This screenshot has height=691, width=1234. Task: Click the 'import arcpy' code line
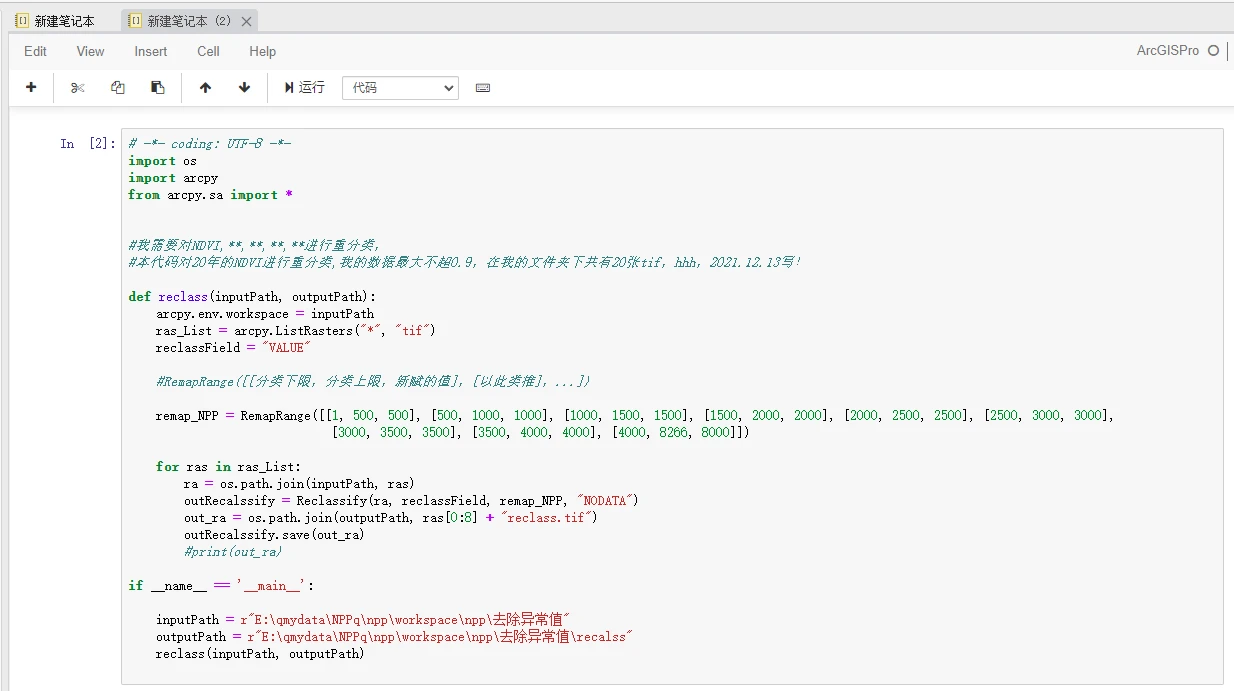point(173,178)
